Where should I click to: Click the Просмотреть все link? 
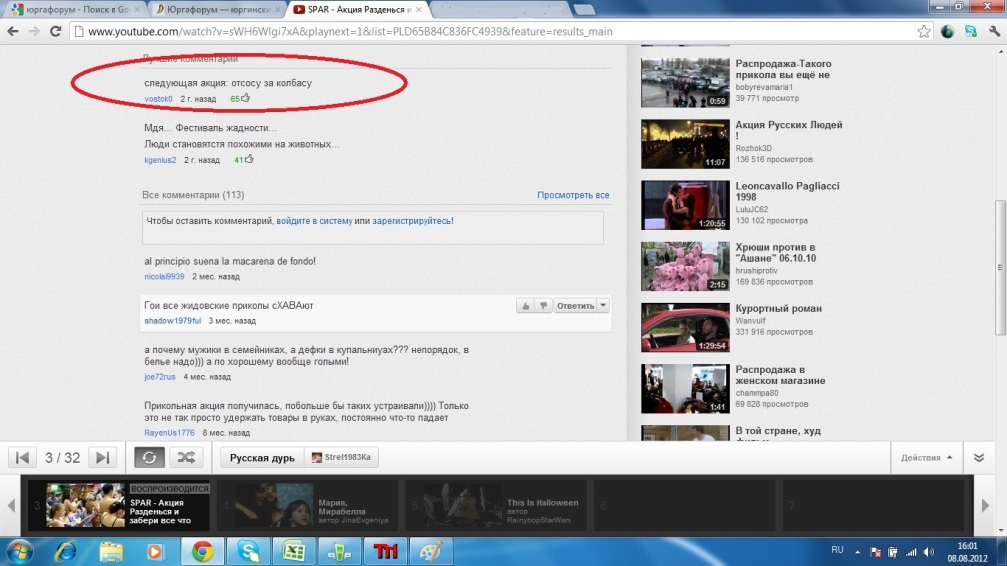point(573,195)
